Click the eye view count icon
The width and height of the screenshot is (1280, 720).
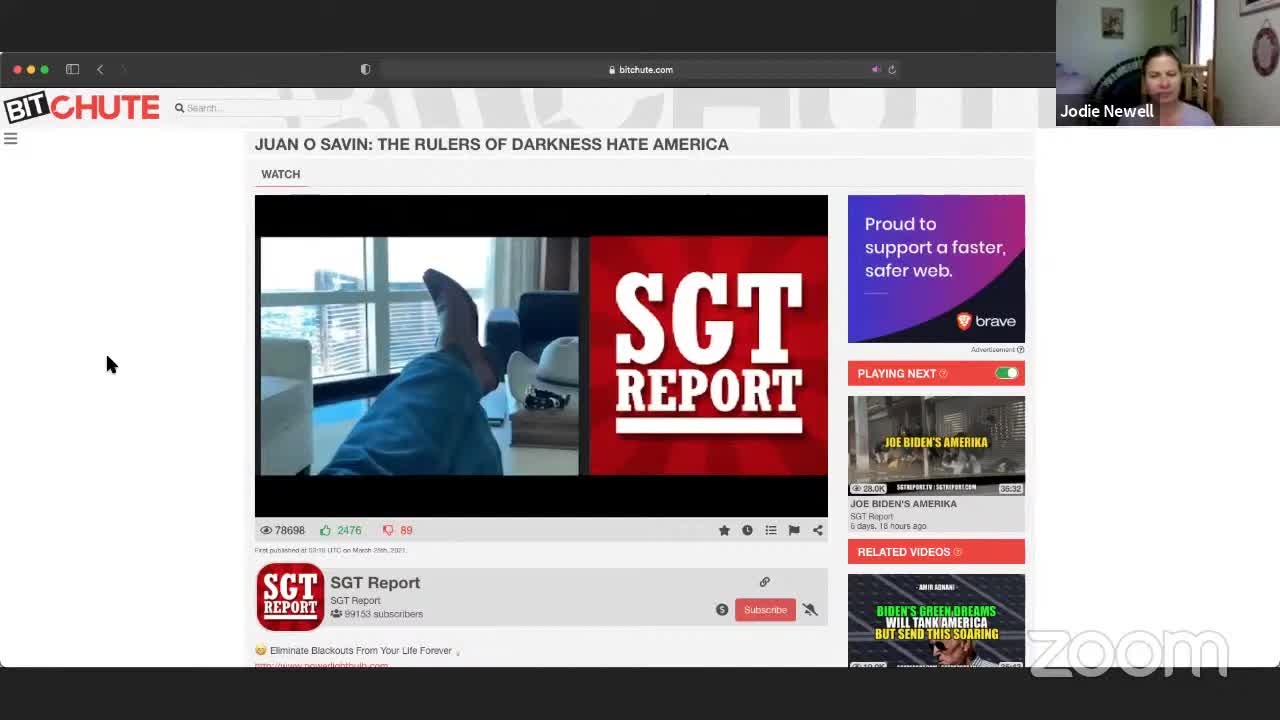click(266, 530)
